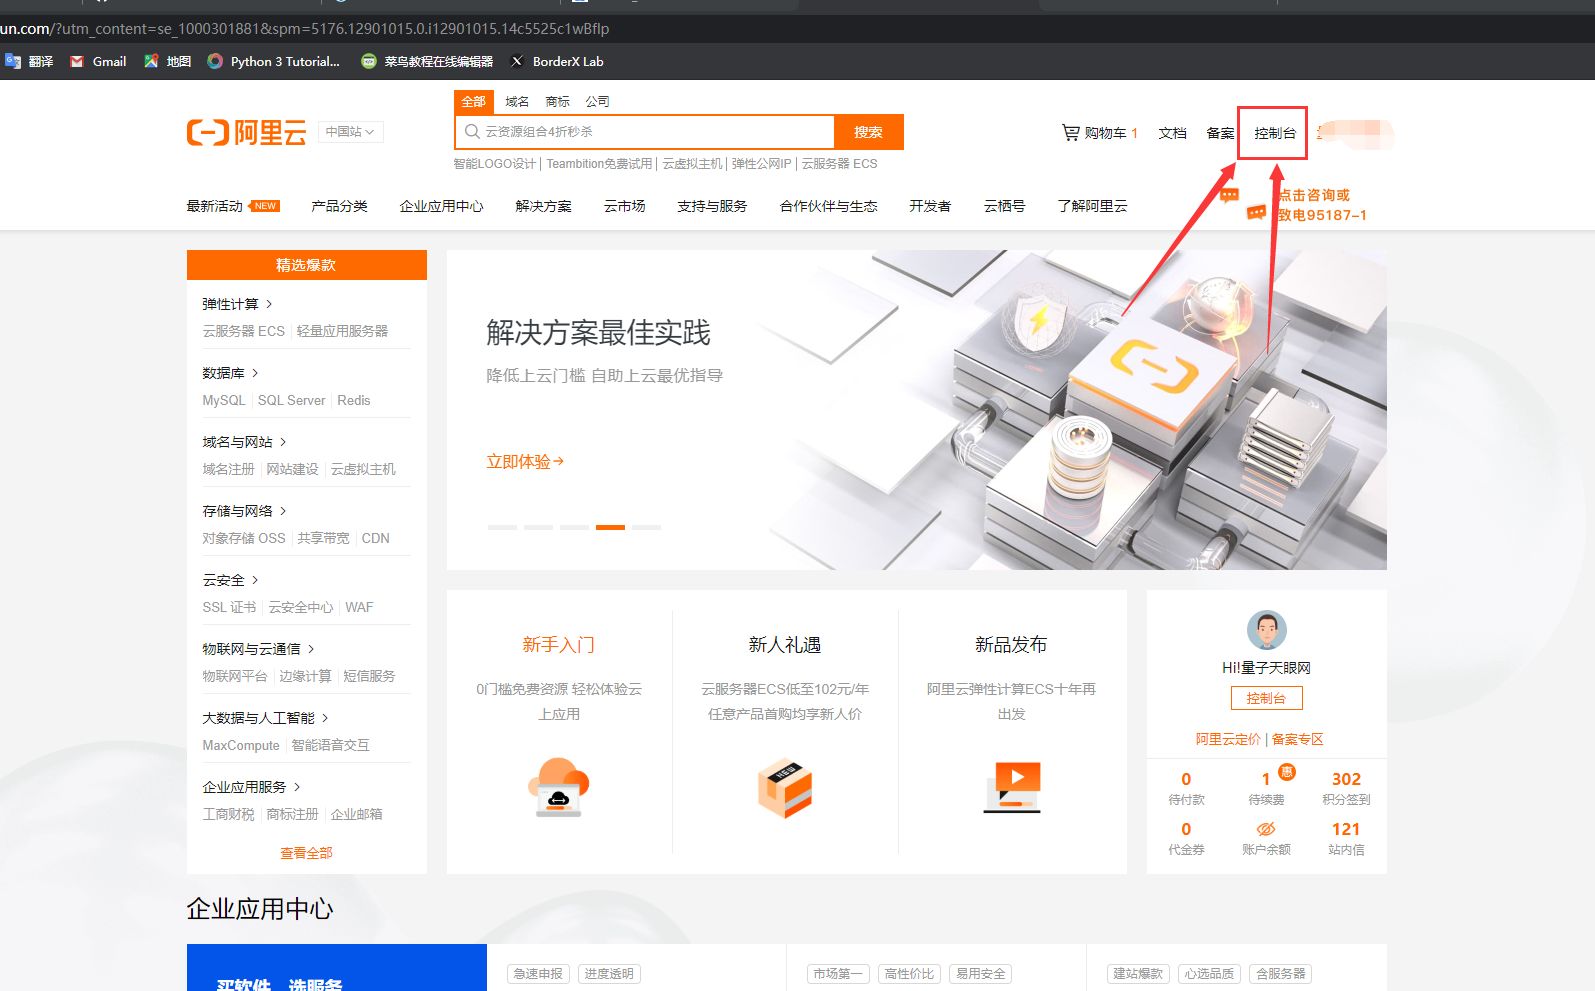Click the user avatar picture
This screenshot has height=991, width=1595.
[x=1266, y=630]
